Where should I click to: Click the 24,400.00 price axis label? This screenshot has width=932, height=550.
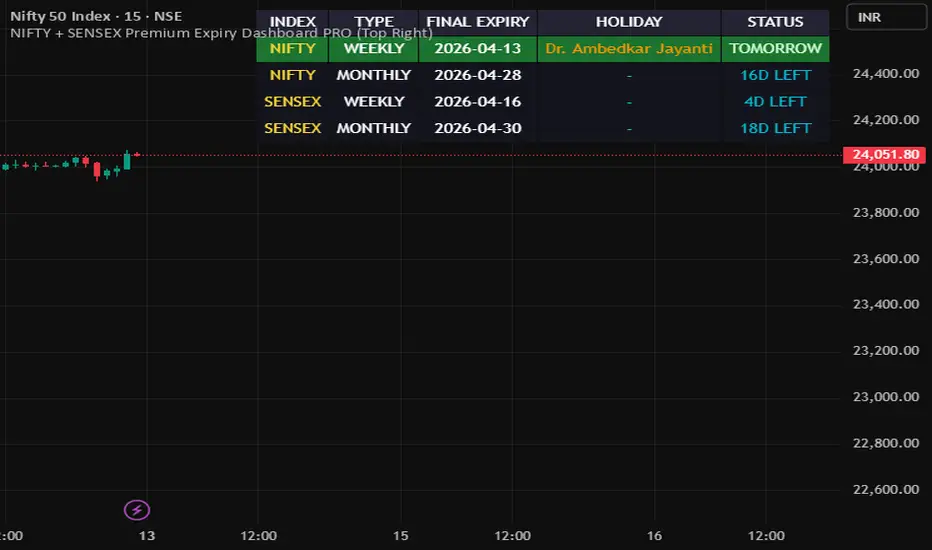point(886,74)
